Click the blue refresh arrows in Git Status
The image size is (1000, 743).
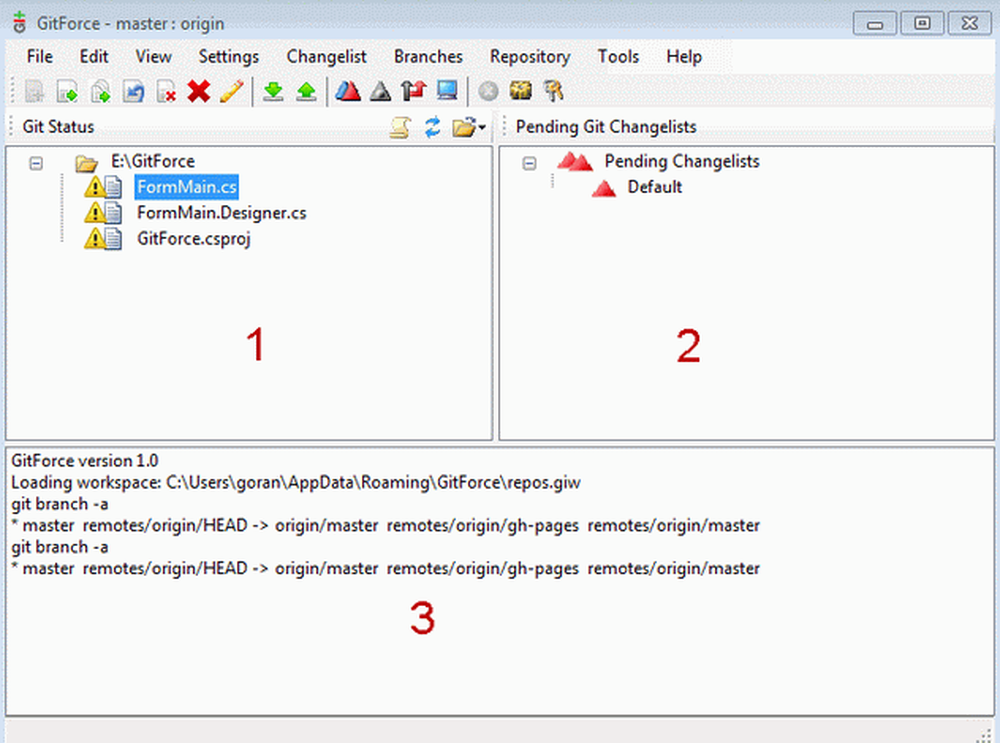pos(432,127)
